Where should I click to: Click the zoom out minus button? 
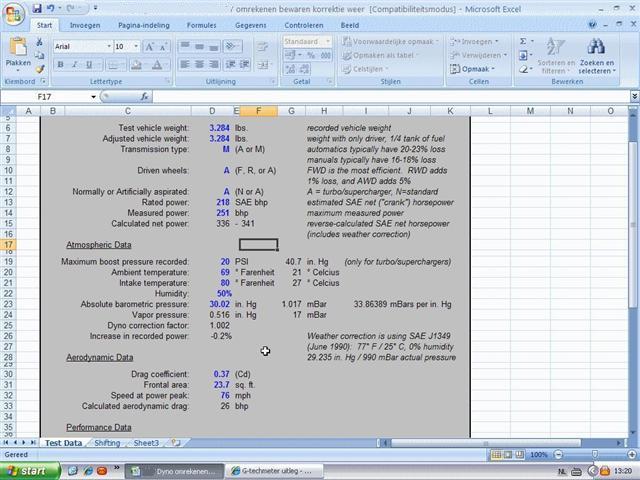click(558, 454)
